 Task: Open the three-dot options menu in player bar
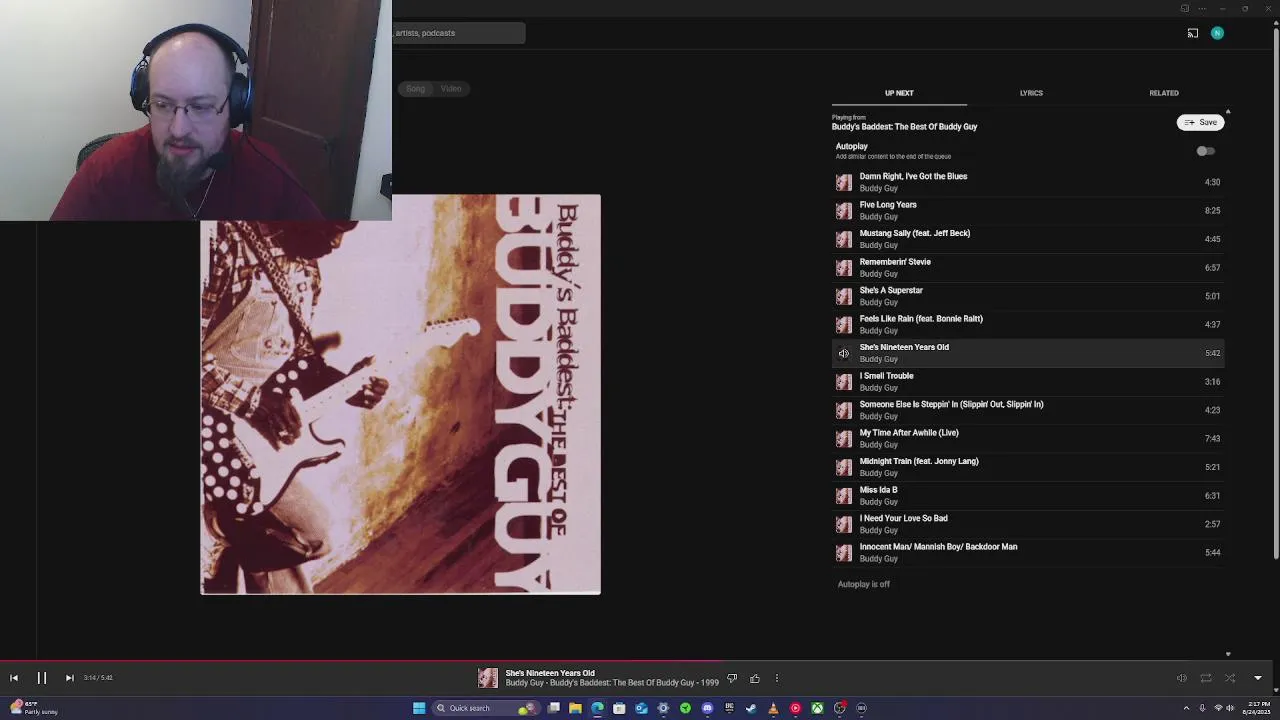click(776, 679)
